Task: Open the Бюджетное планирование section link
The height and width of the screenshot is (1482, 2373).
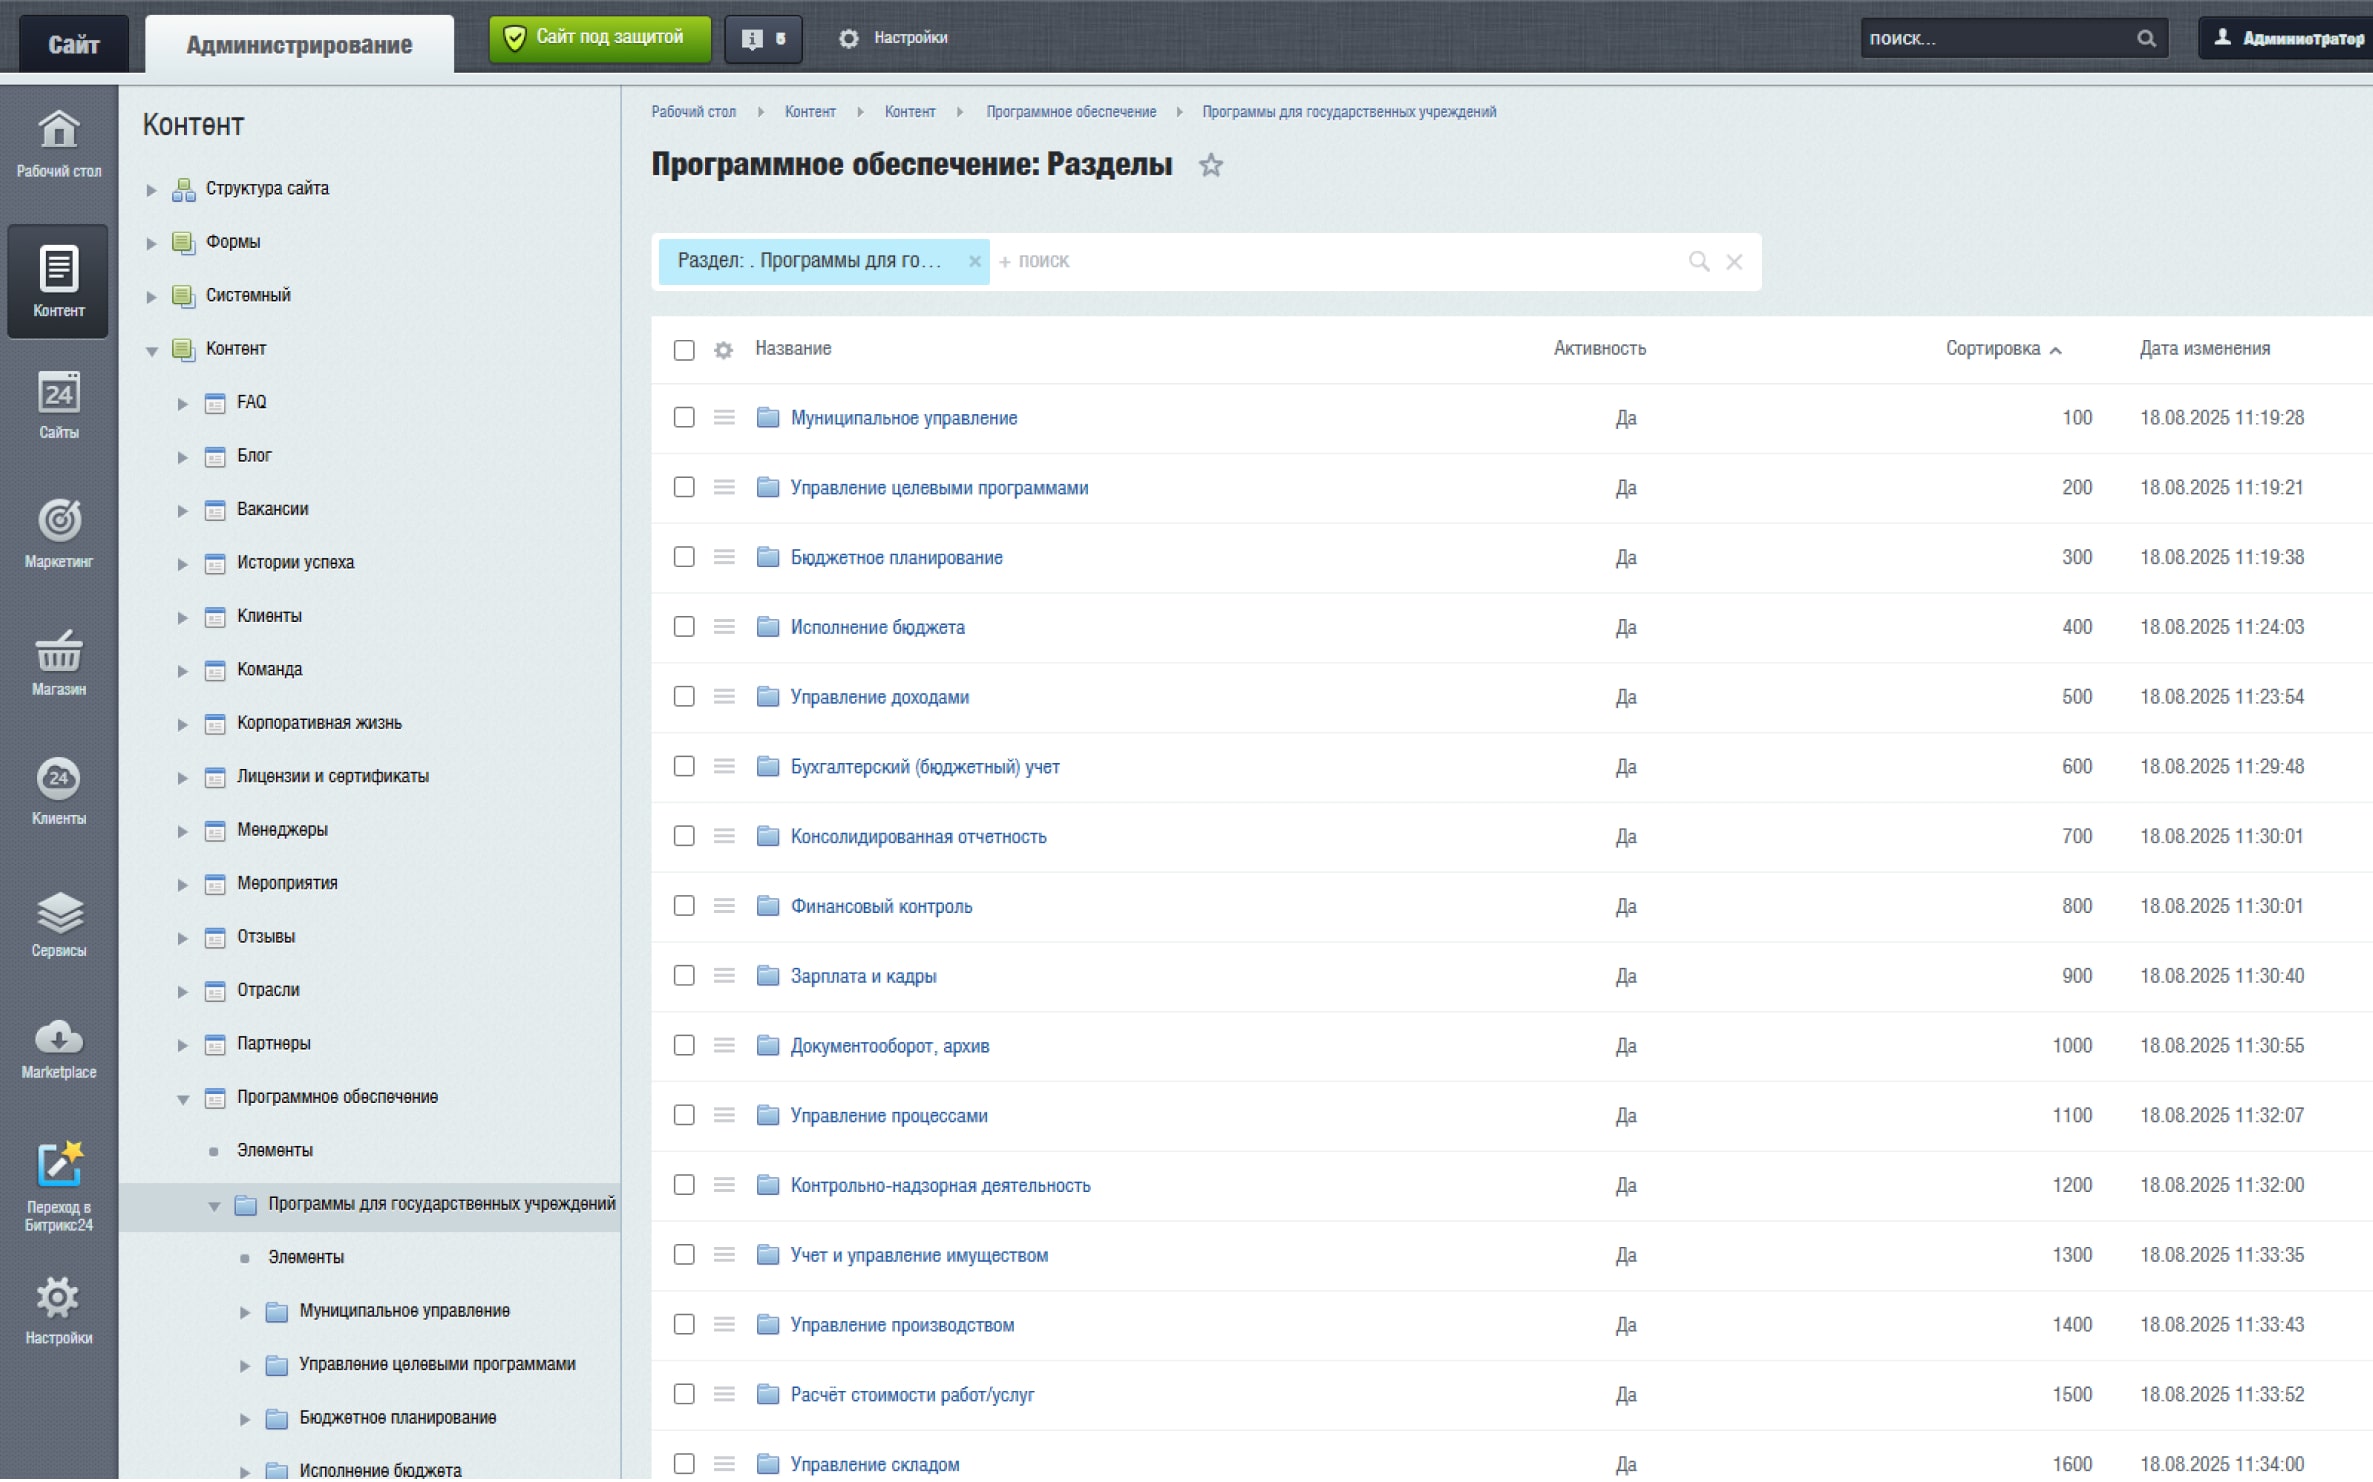Action: pos(896,558)
